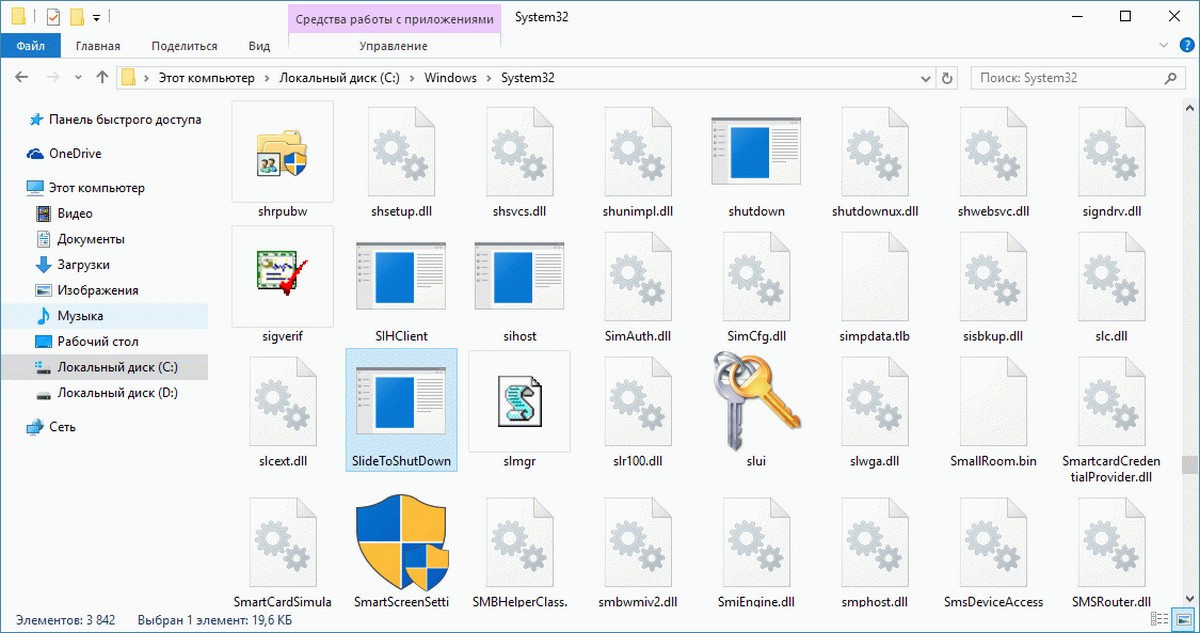
Task: Select SimAuth.dll file
Action: coord(638,277)
